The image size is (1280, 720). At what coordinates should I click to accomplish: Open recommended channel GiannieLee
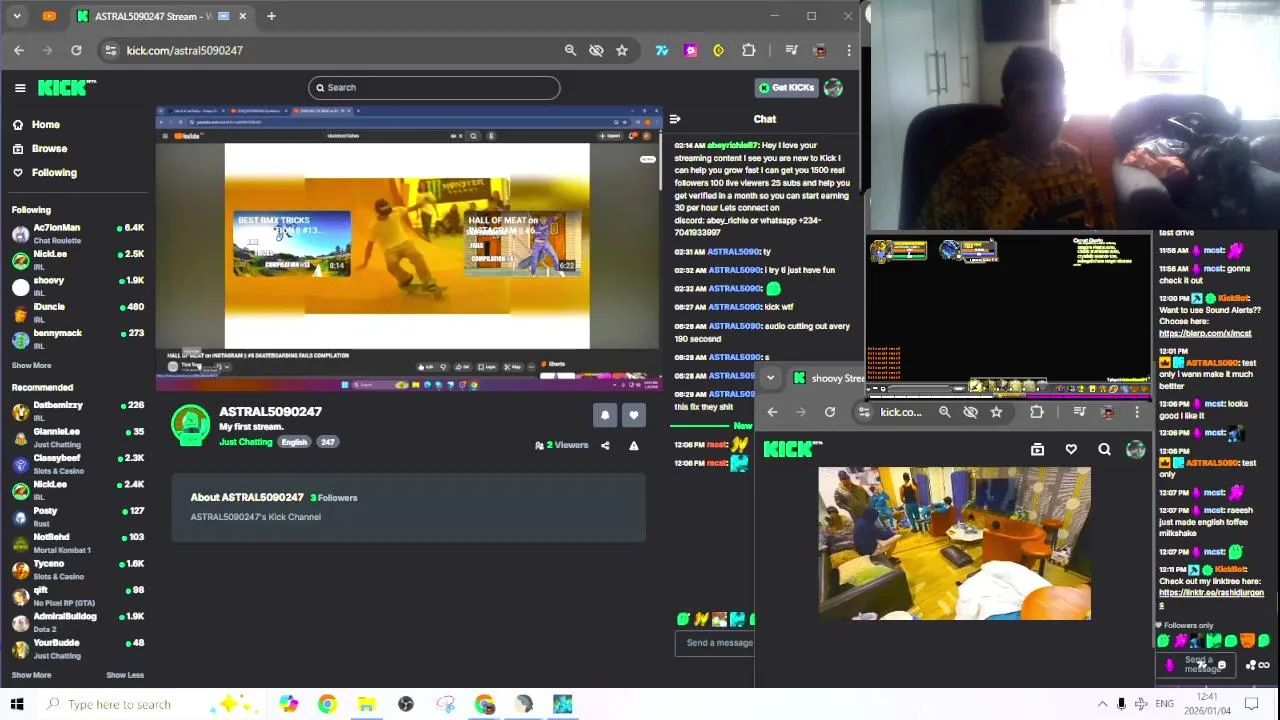coord(78,436)
